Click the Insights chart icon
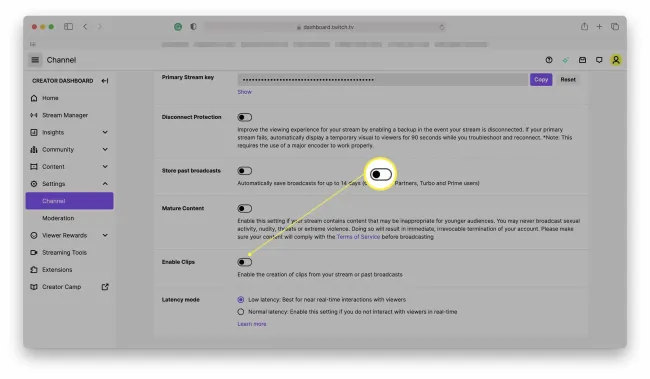The image size is (650, 379). 34,132
